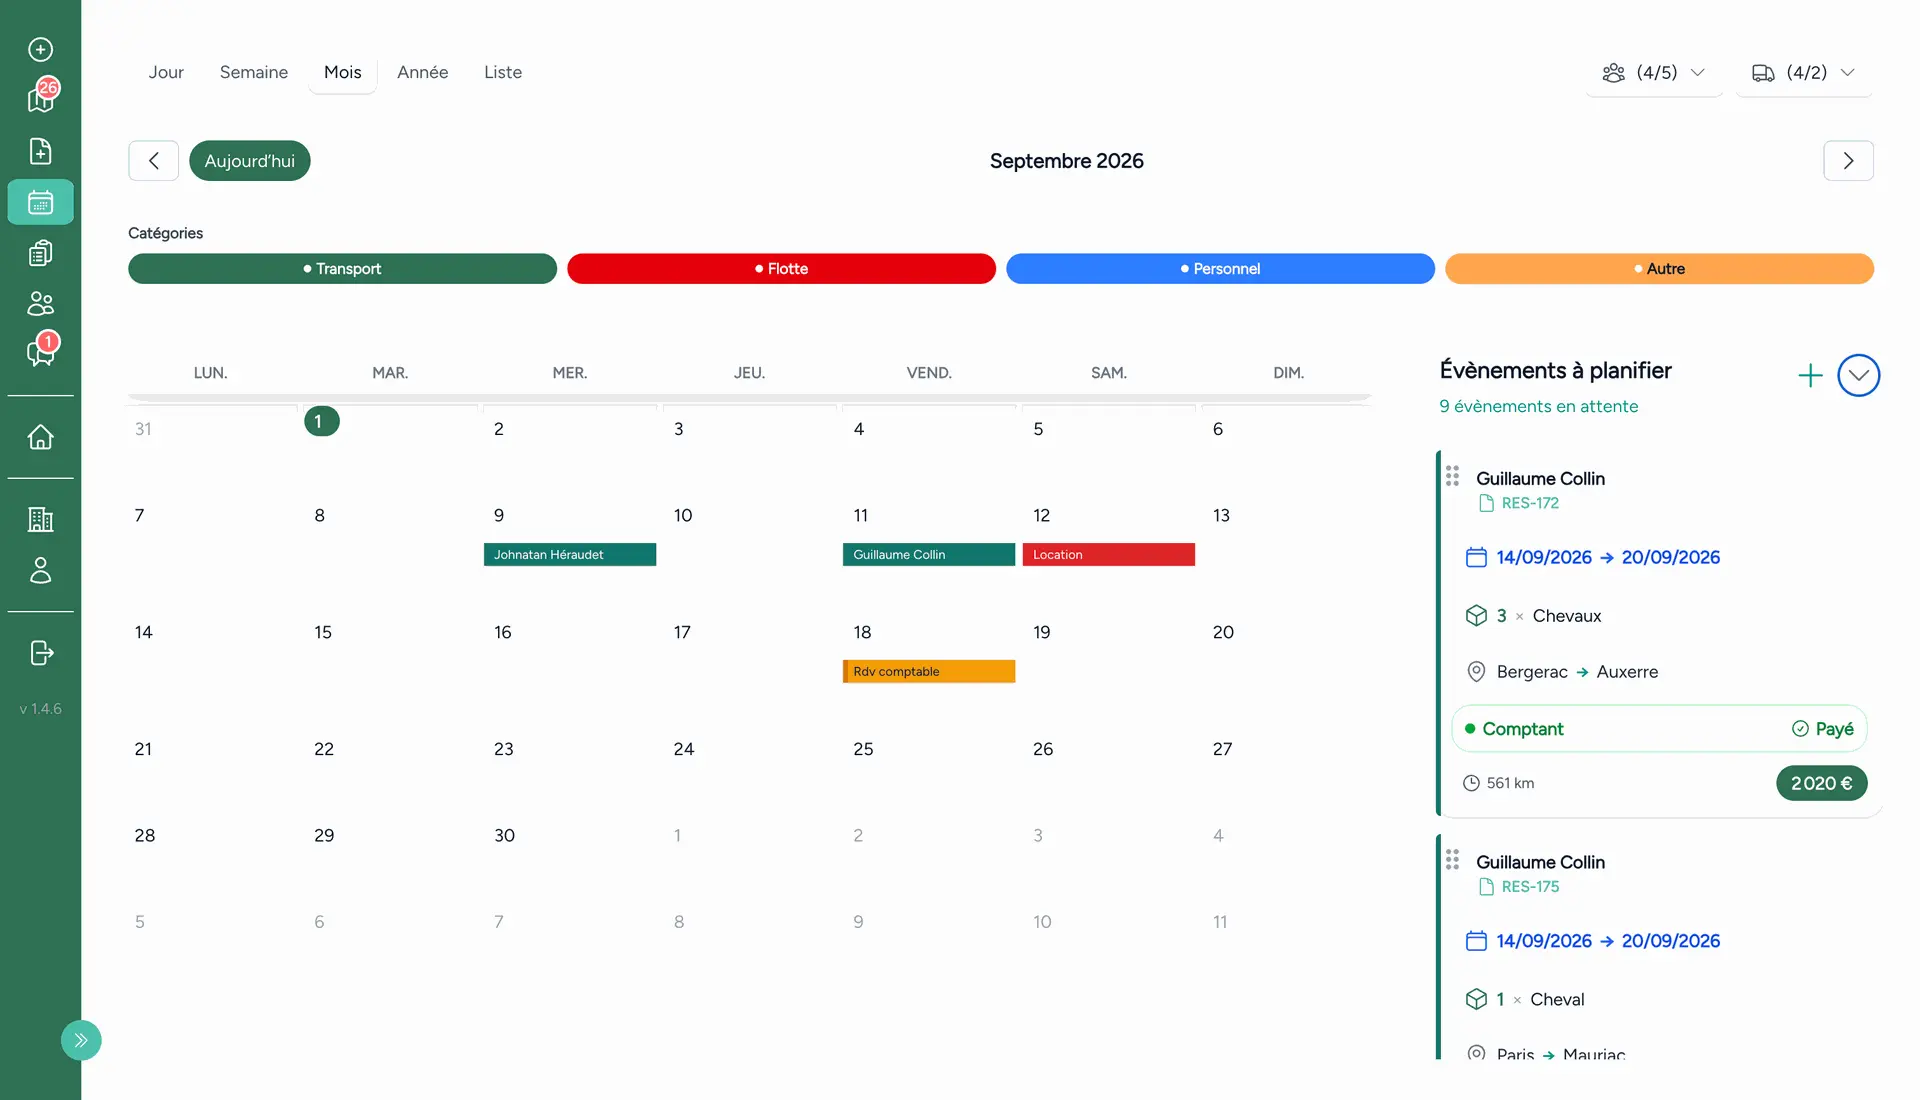Screen dimensions: 1920x1100
Task: Select day 24 in the calendar
Action: tap(684, 750)
